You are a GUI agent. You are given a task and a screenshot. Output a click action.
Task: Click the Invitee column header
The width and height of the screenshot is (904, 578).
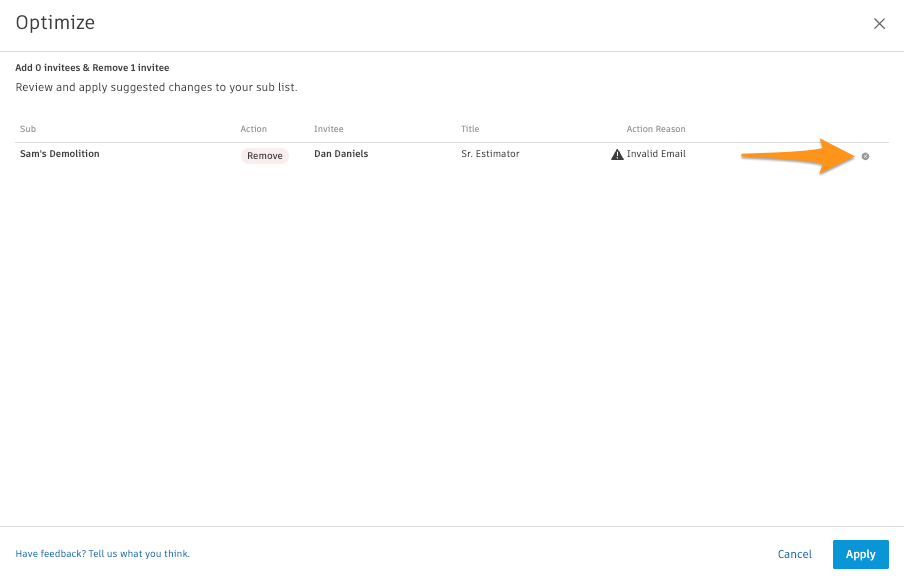tap(329, 129)
